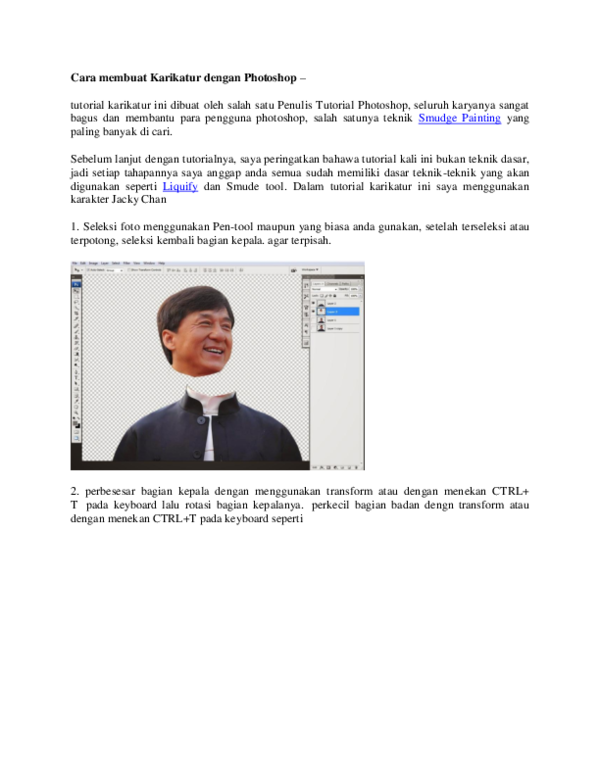Click the Go to Bridge icon in options bar
Viewport: 600px width, 776px height.
coord(294,270)
